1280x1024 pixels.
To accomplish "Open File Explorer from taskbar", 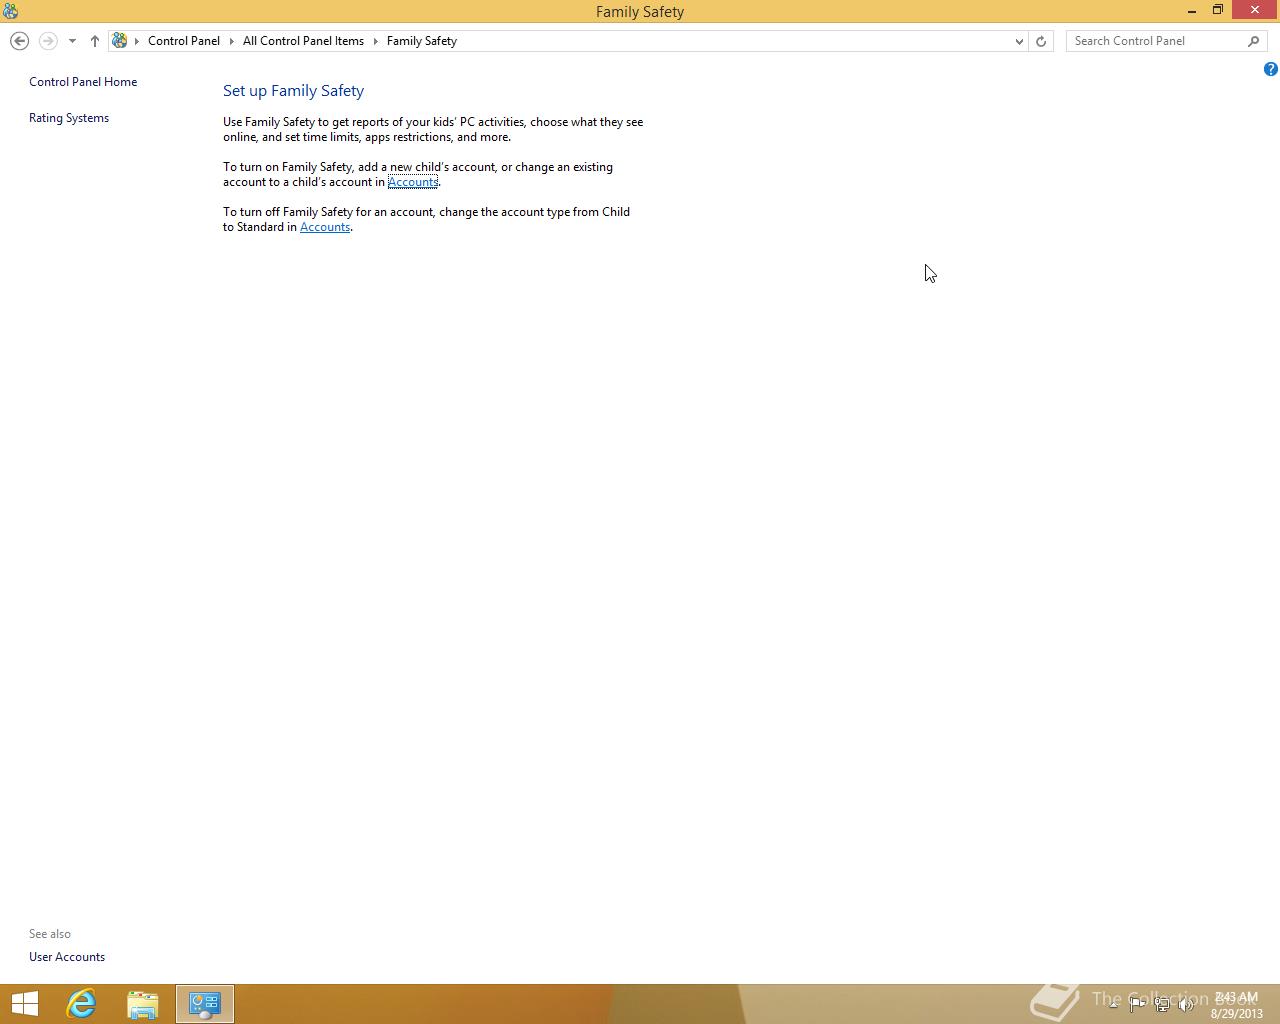I will (x=142, y=1004).
